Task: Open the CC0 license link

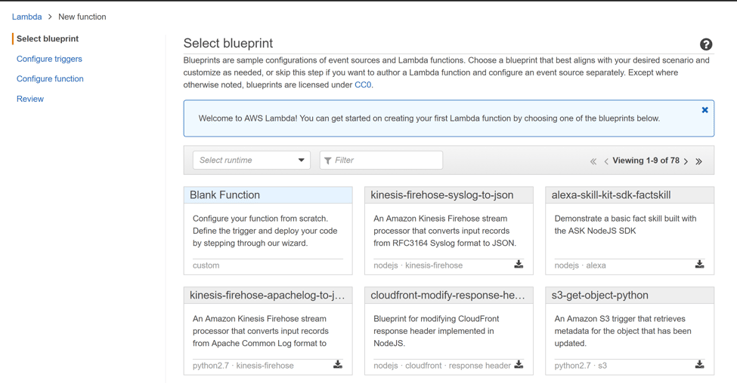Action: click(363, 85)
